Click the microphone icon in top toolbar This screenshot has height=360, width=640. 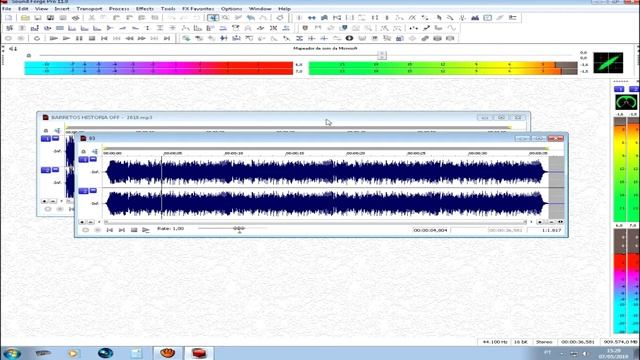coord(462,18)
